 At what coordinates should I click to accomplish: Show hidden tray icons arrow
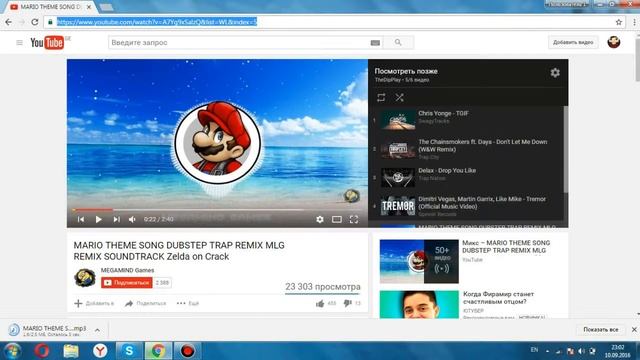click(x=547, y=351)
